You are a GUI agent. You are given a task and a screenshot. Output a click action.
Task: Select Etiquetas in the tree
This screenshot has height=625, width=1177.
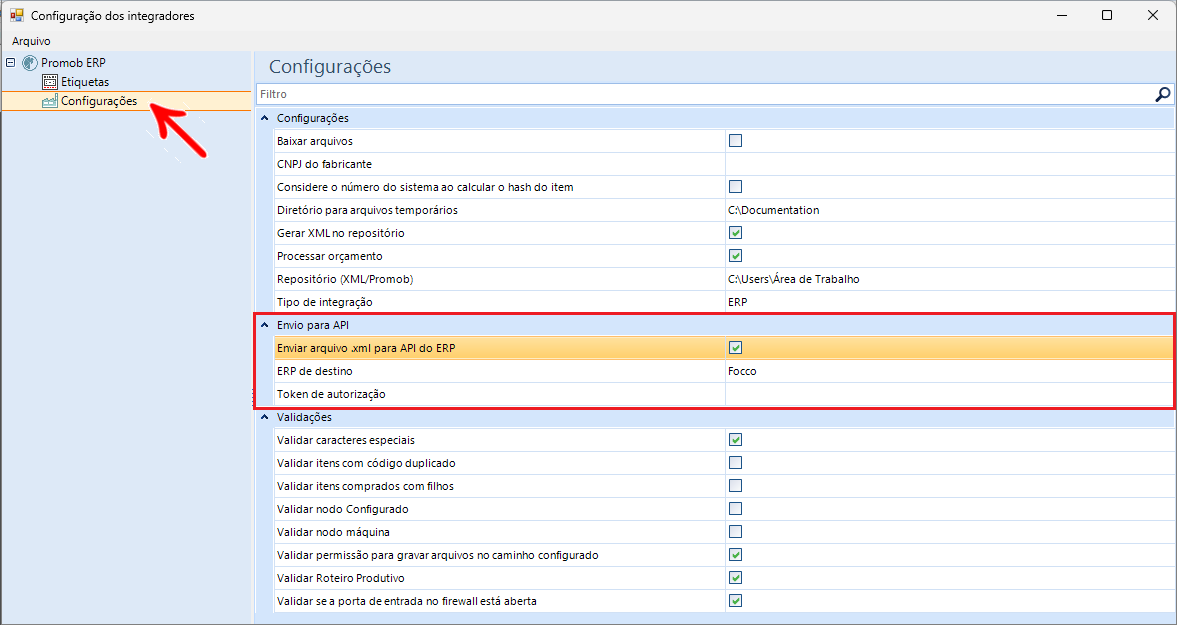(85, 82)
